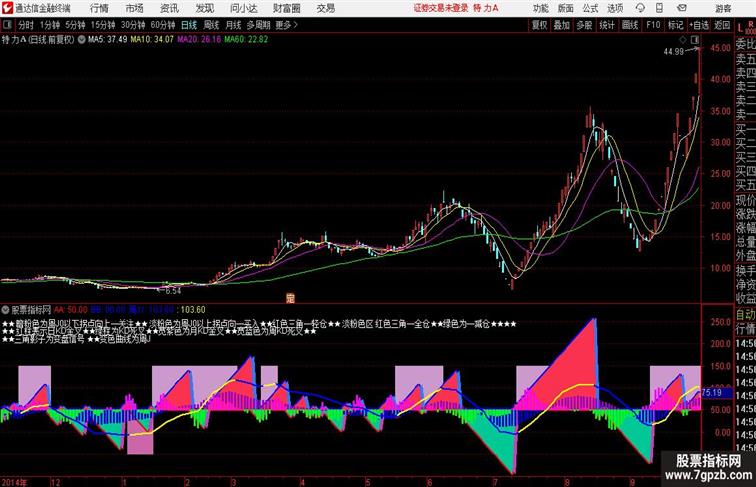Click the orange marker icon below the main chart

(290, 298)
